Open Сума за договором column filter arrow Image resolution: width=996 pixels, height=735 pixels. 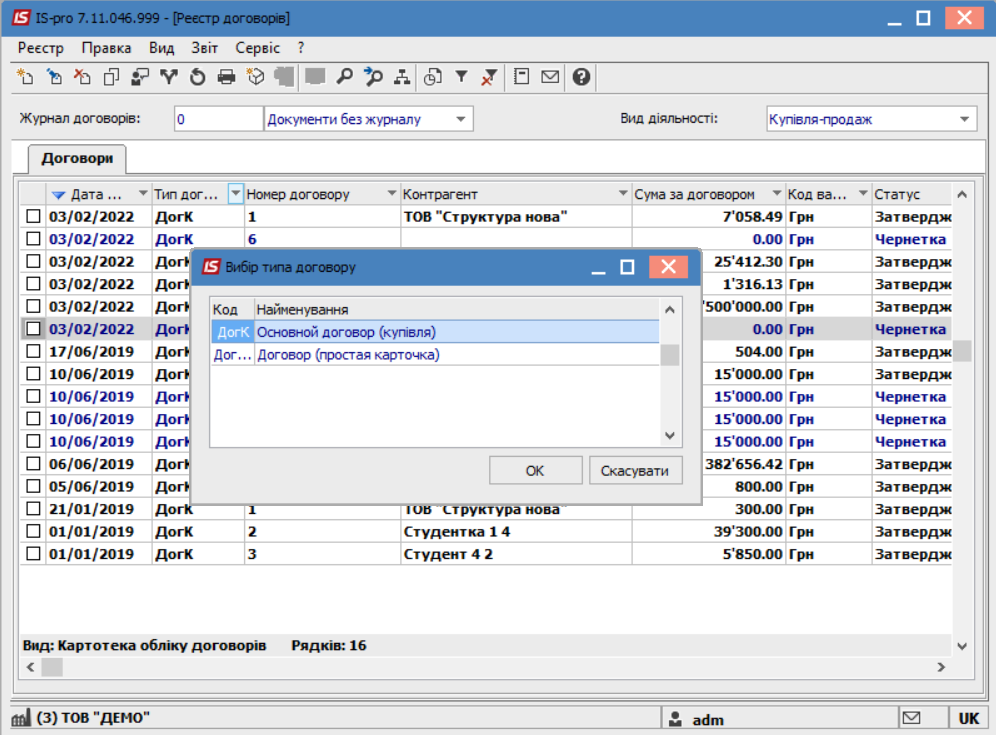777,193
